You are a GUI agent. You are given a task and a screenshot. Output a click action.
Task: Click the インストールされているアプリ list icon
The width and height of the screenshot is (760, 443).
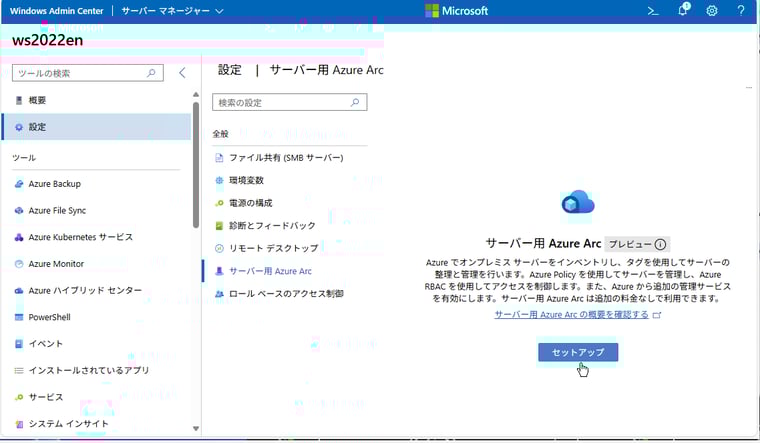click(x=19, y=371)
